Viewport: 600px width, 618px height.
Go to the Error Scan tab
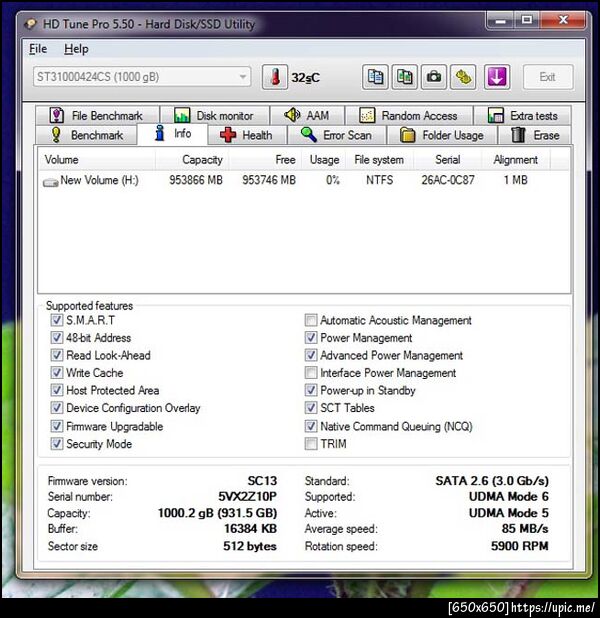pos(336,135)
